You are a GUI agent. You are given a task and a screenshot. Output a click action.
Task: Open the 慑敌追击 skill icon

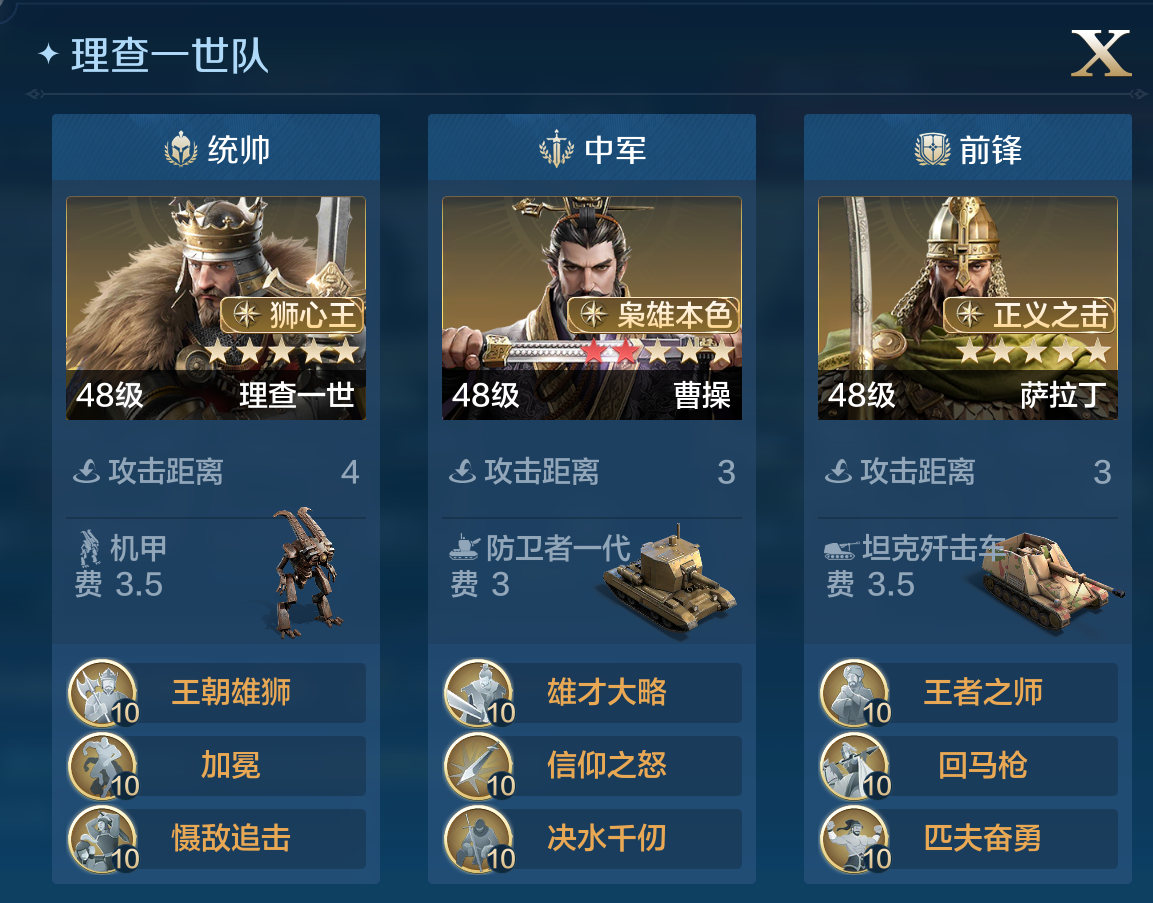pos(103,839)
